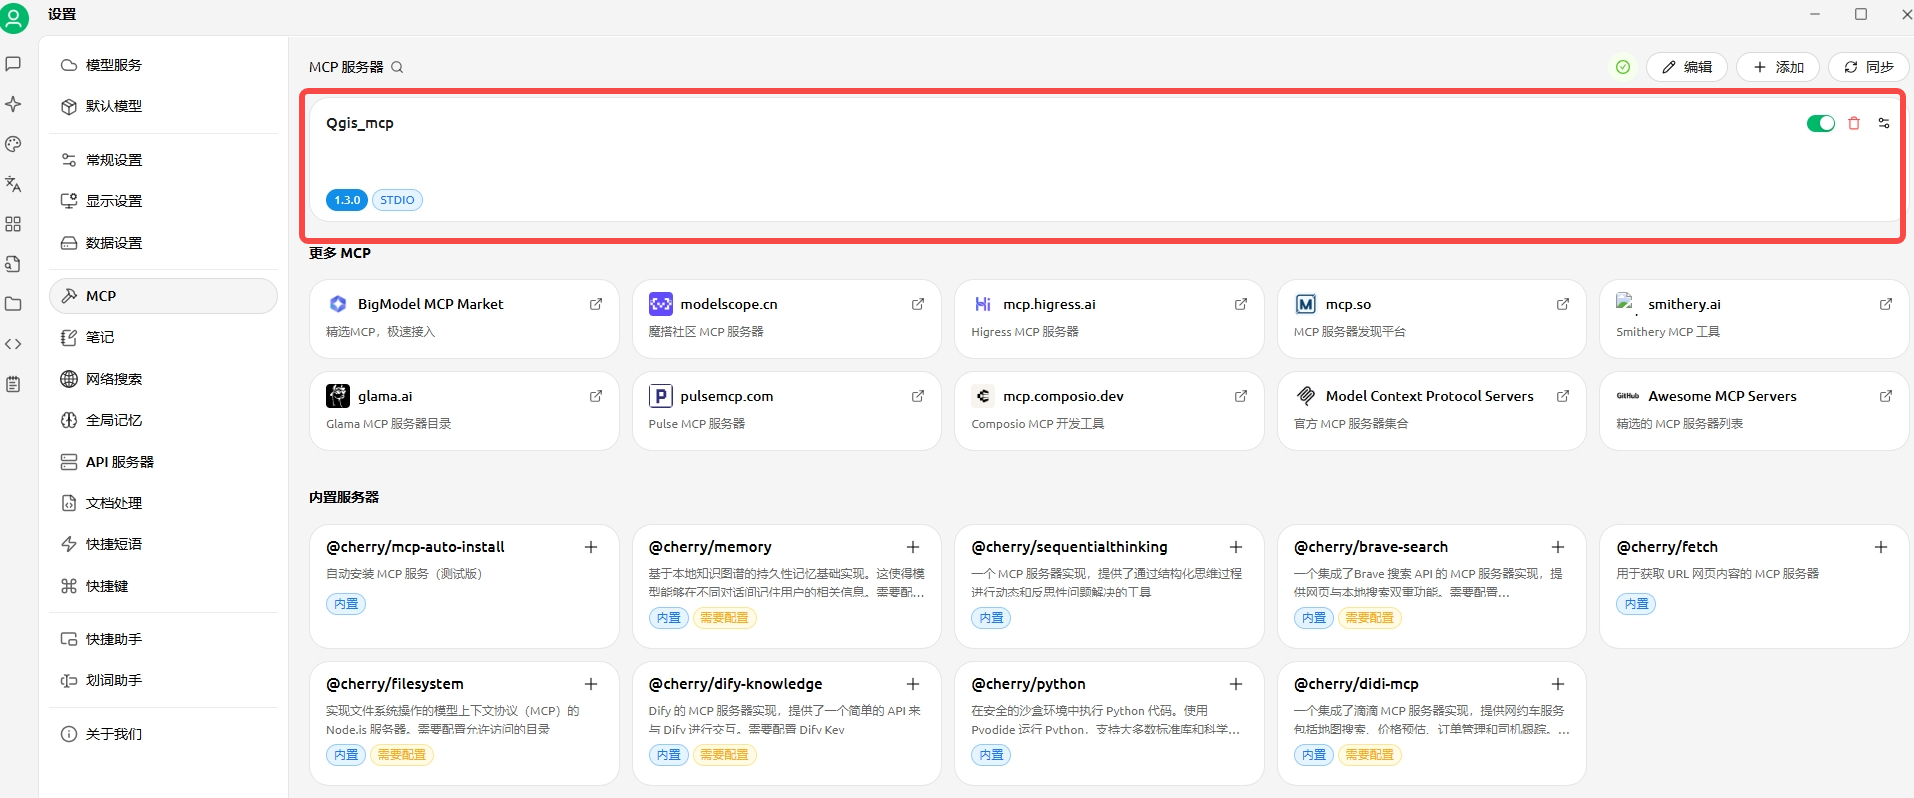
Task: Open the notes clipboard sidebar icon
Action: 13,384
